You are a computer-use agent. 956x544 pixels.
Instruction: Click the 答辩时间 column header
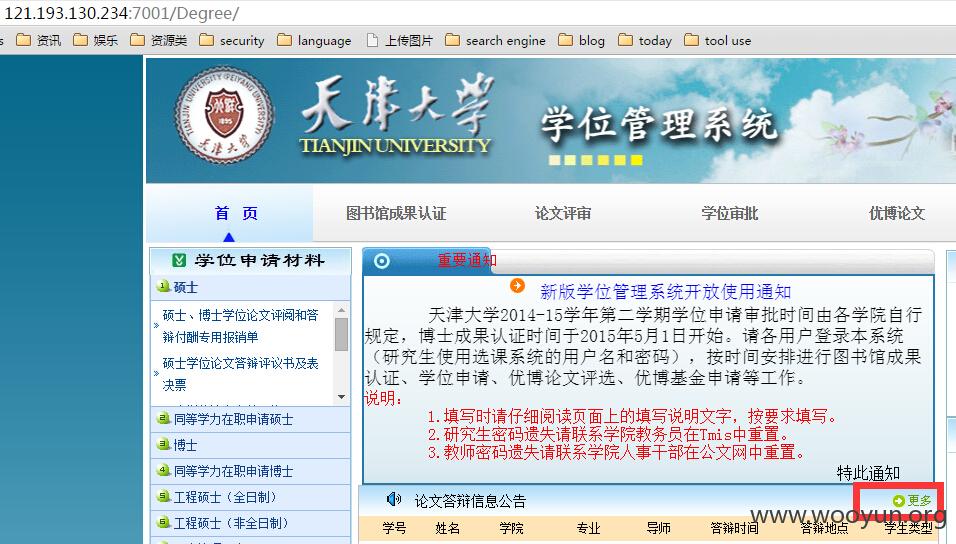click(x=735, y=528)
